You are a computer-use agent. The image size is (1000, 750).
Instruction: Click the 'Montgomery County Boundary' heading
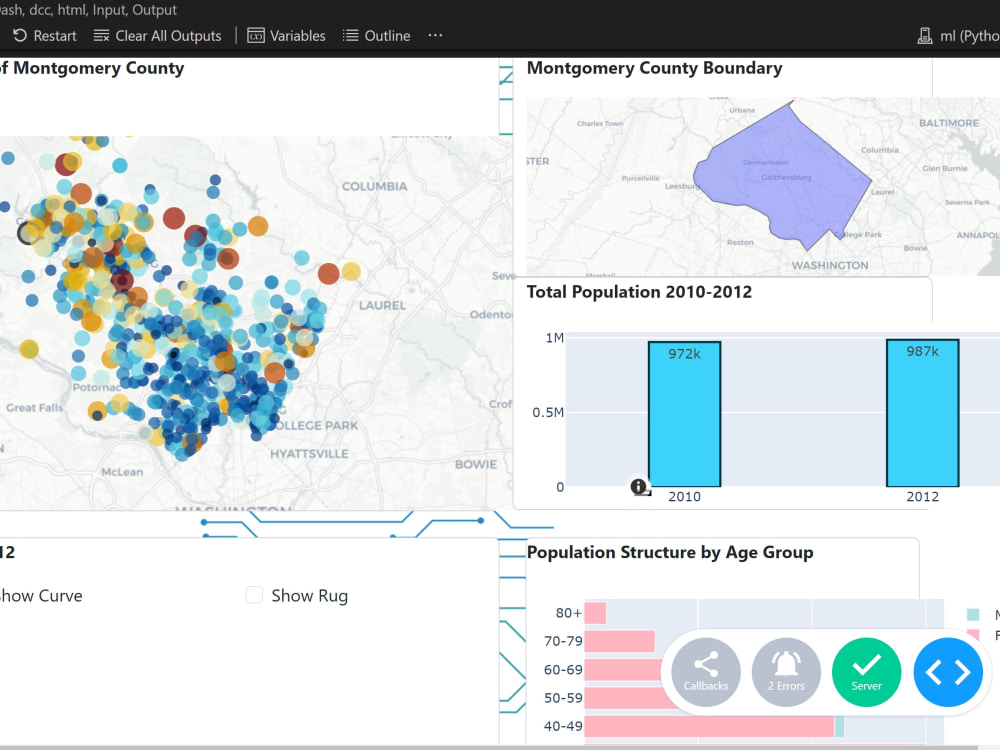click(654, 68)
